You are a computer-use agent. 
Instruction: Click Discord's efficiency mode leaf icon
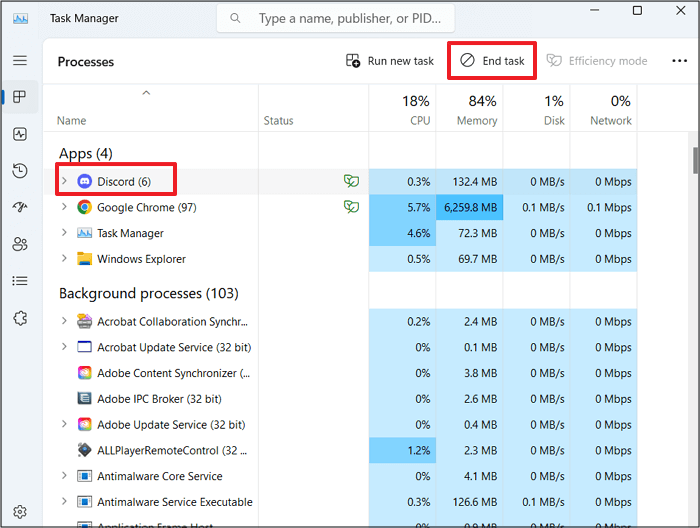tap(351, 181)
